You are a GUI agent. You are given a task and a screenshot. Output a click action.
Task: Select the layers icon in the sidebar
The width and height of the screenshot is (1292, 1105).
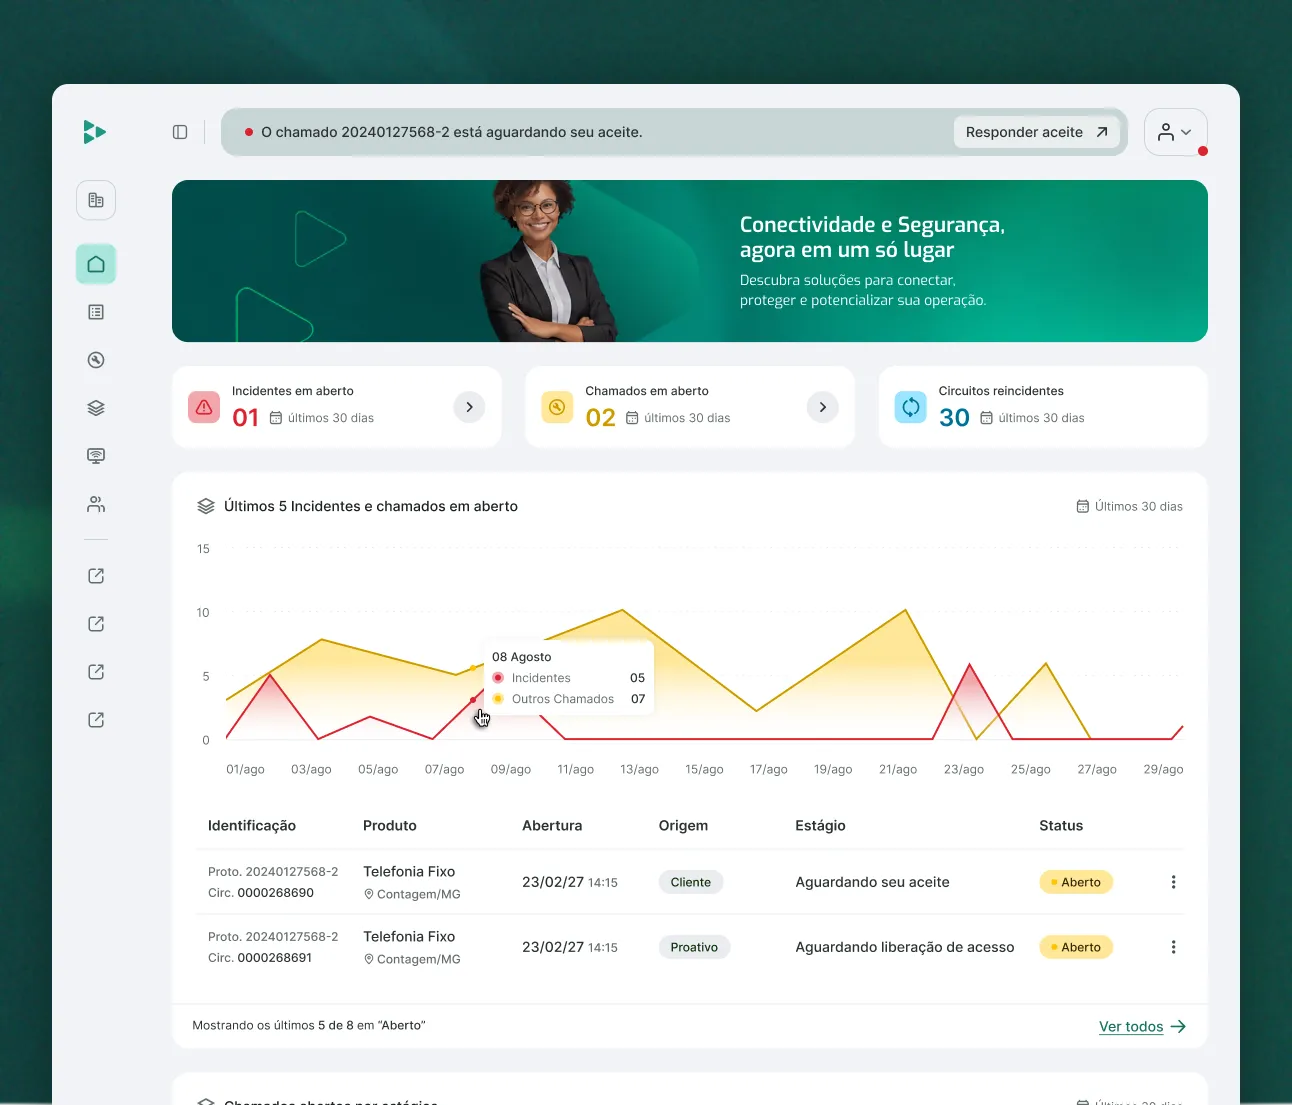point(96,408)
